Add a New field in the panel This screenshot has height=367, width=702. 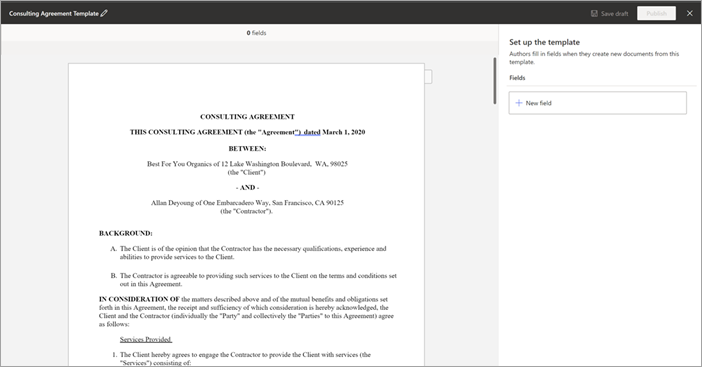click(597, 103)
